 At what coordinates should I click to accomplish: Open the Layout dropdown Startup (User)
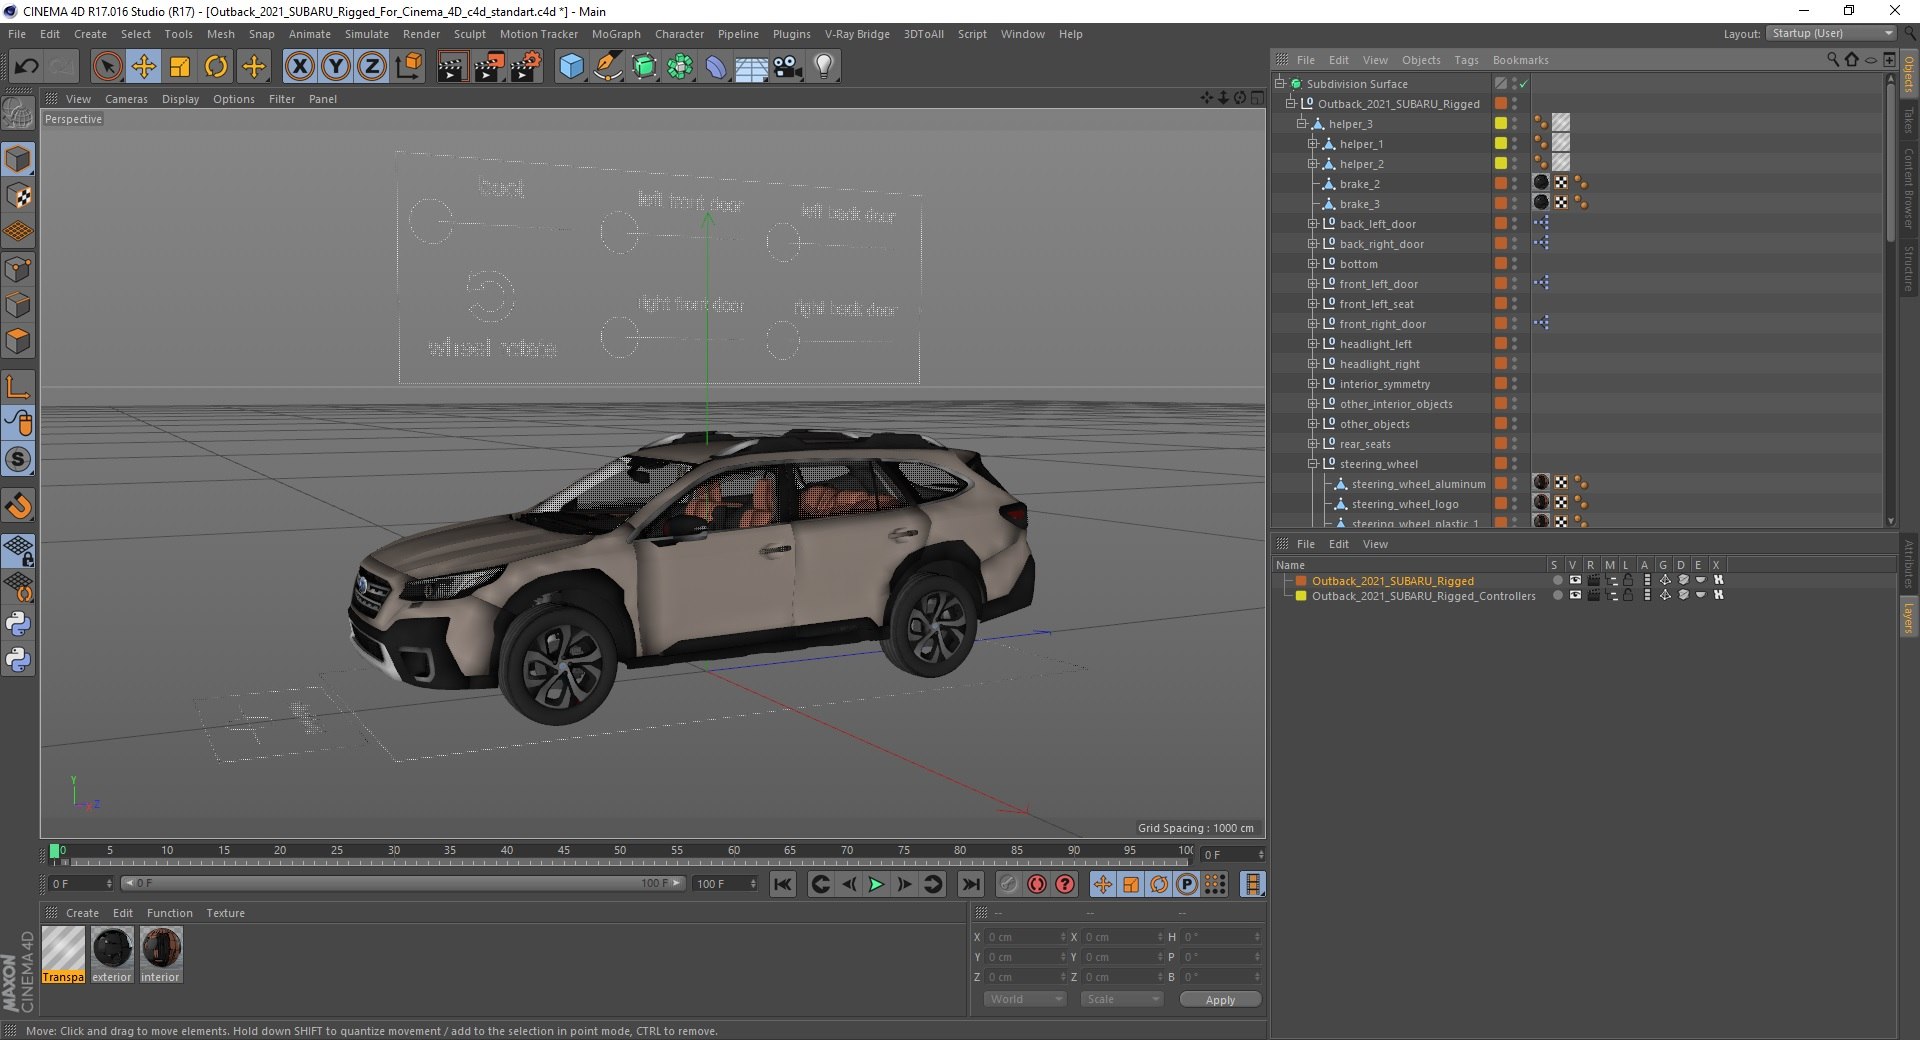[x=1831, y=33]
